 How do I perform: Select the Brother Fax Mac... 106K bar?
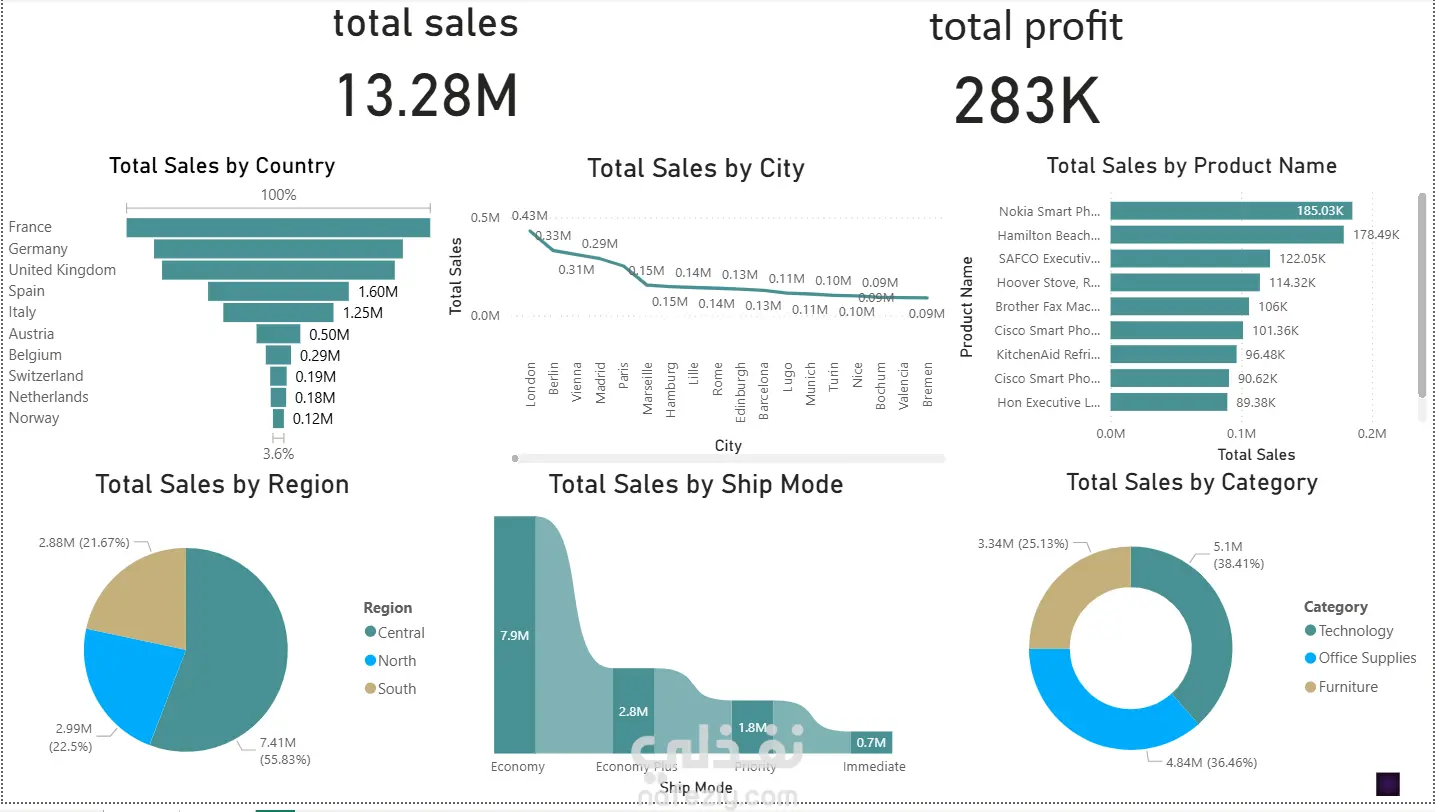(1179, 307)
